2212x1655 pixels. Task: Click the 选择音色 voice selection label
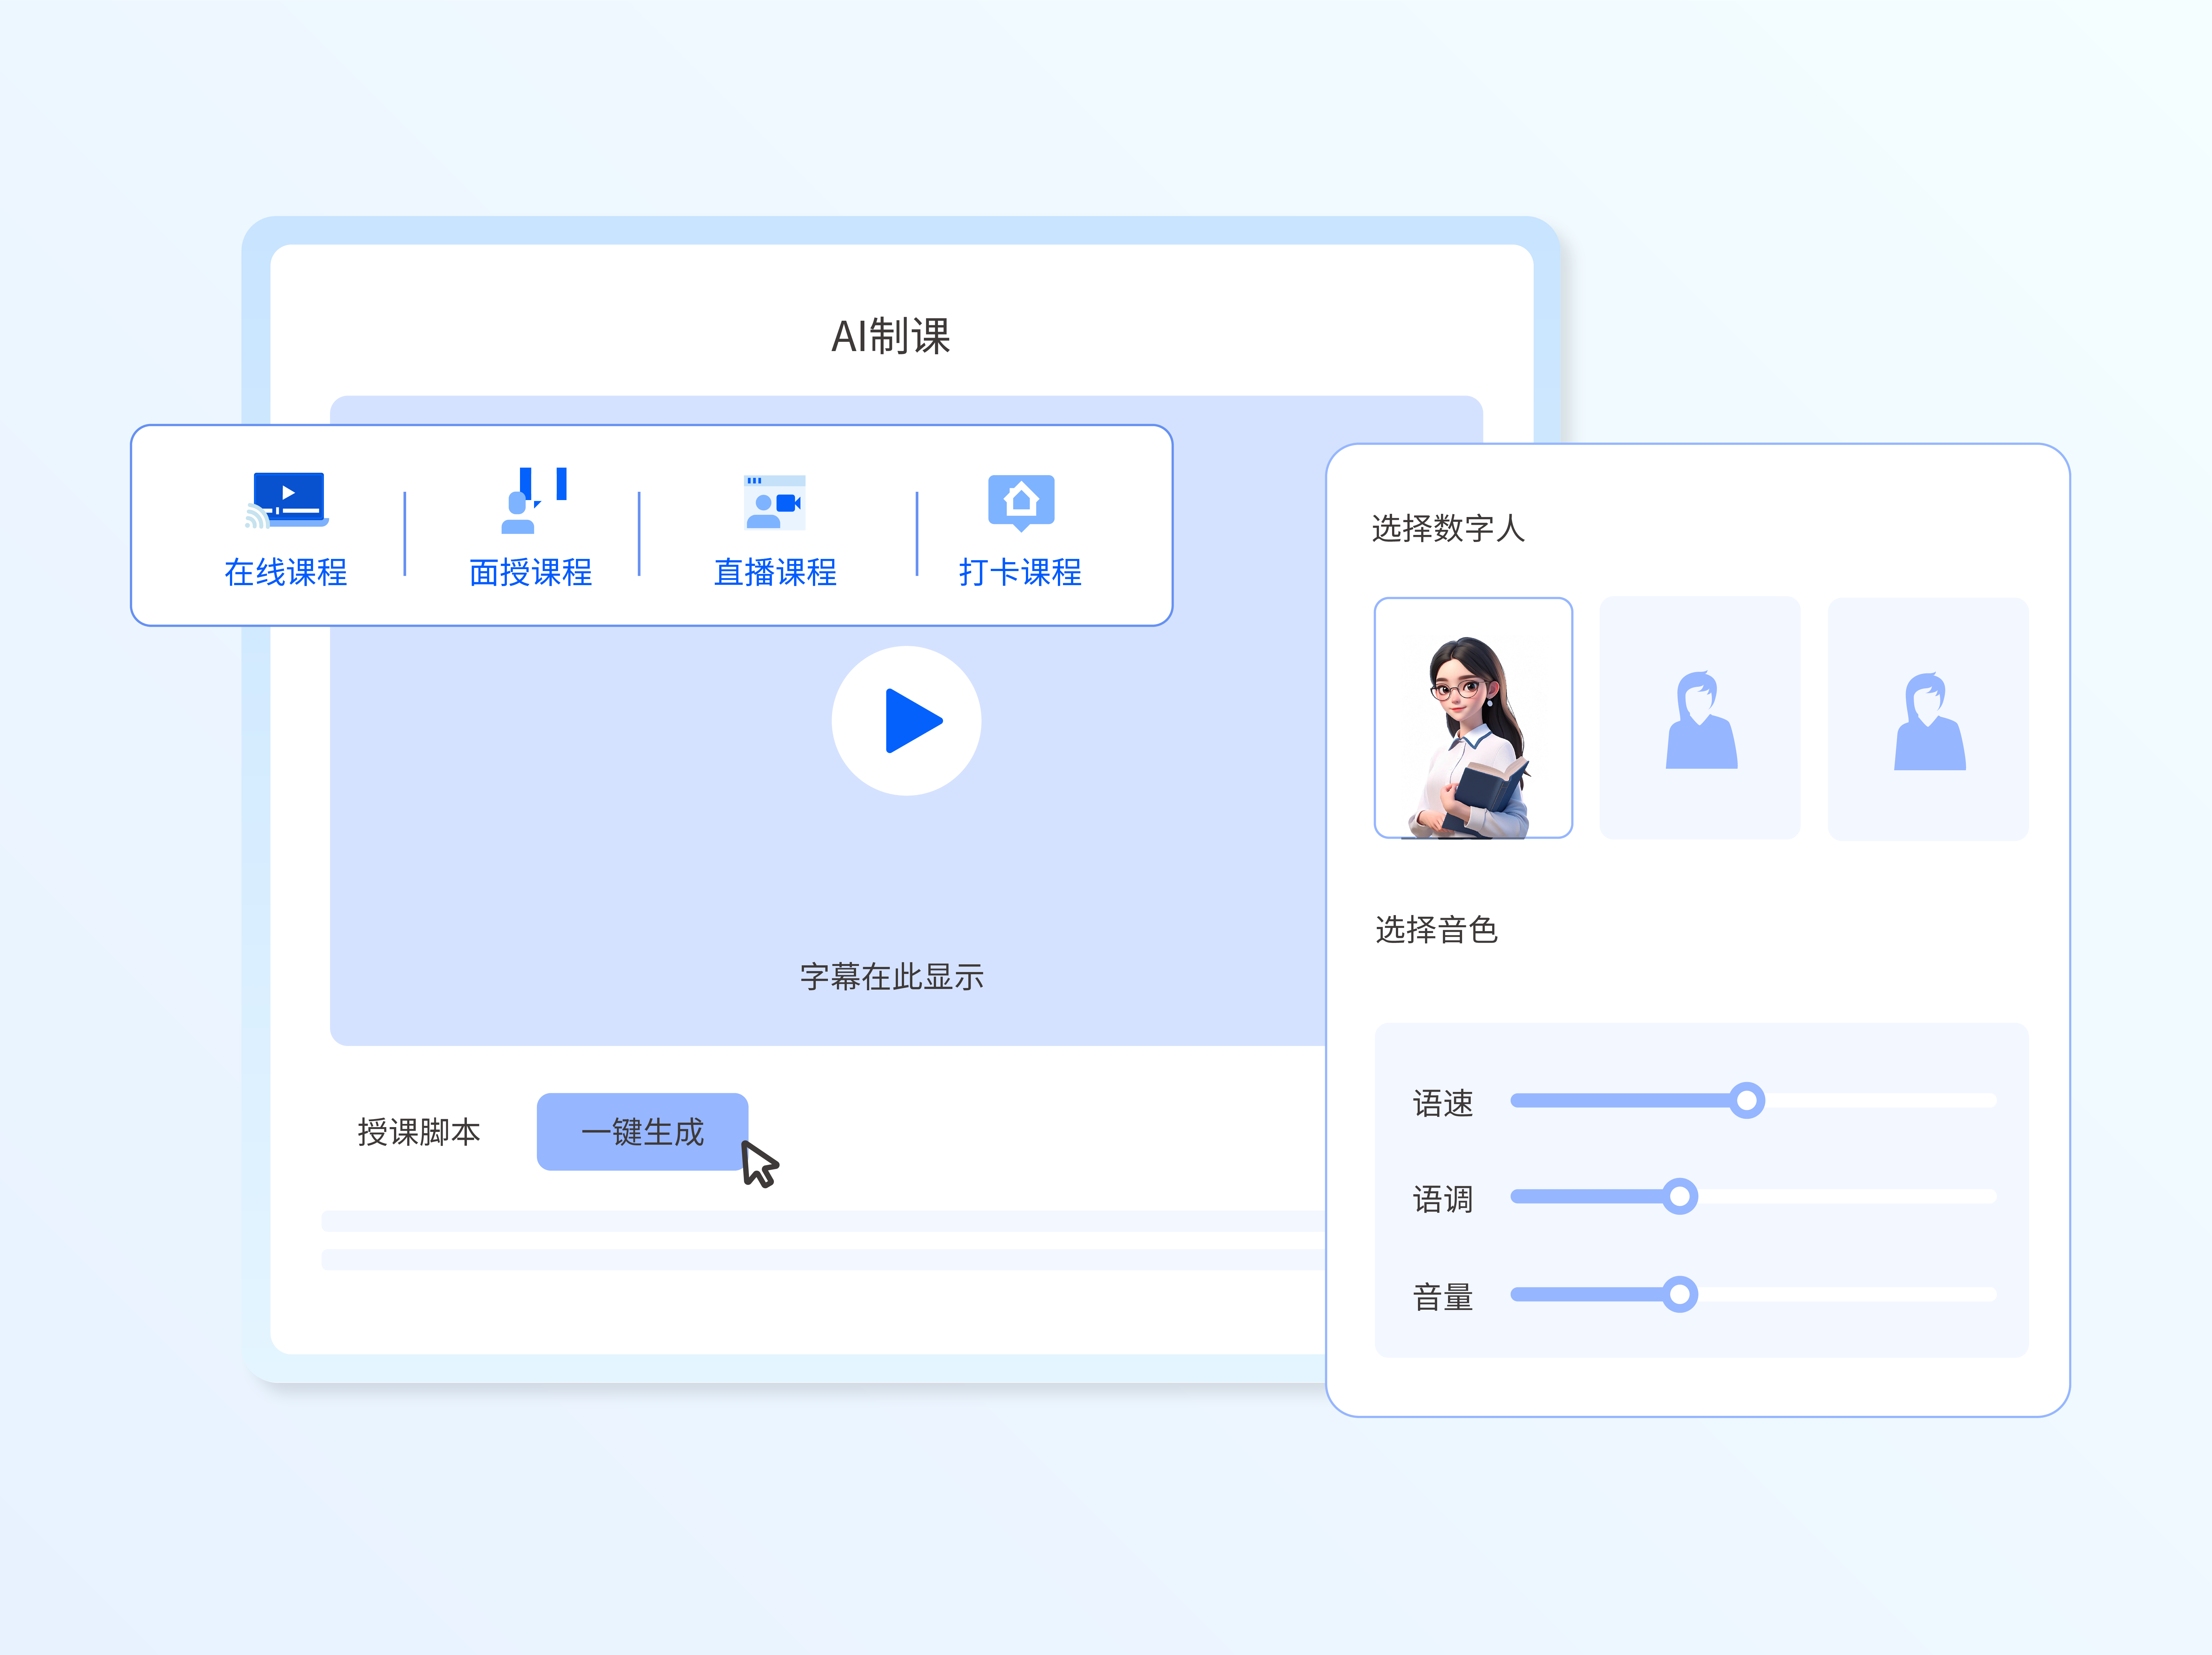pos(1436,930)
